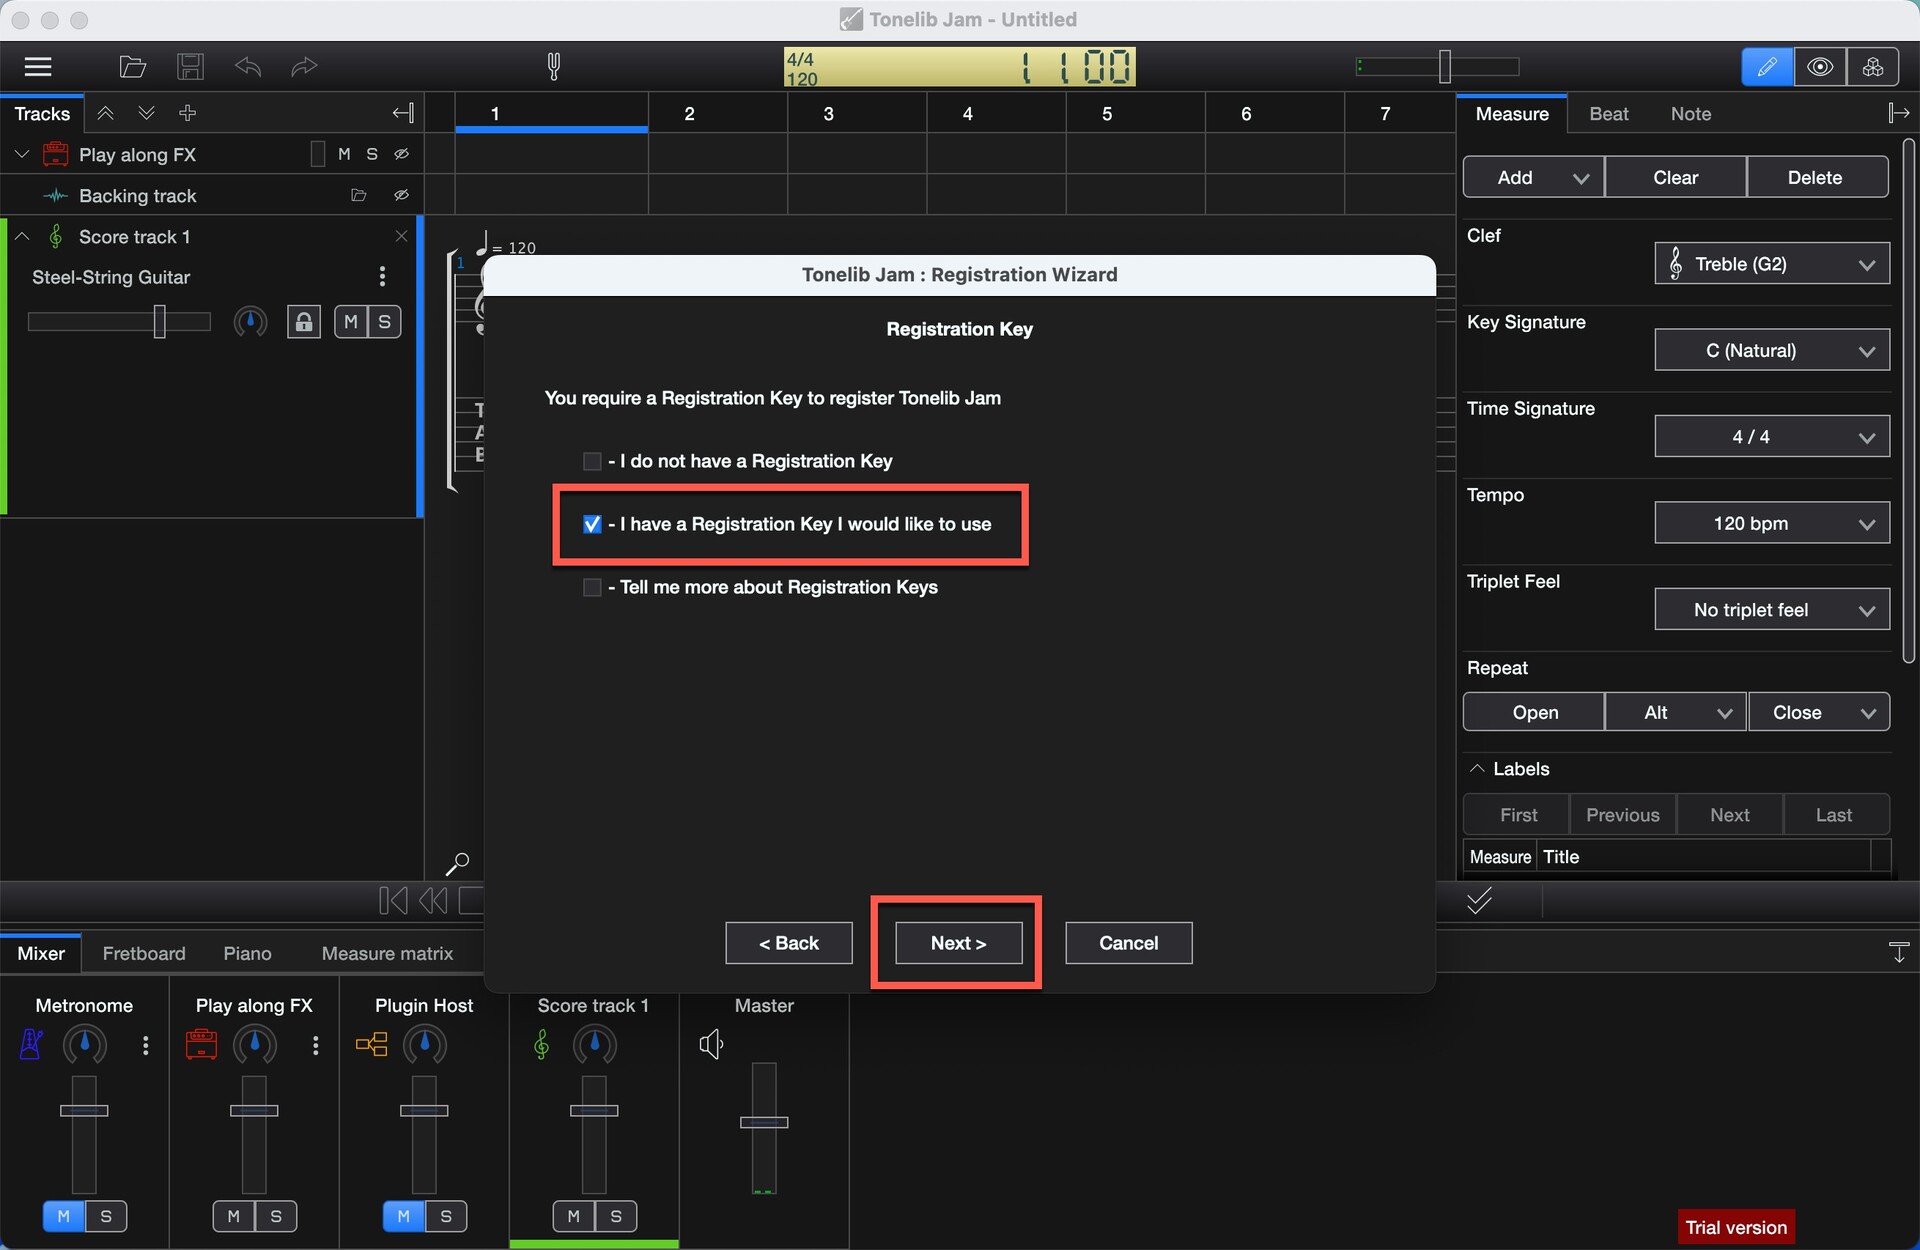The height and width of the screenshot is (1250, 1920).
Task: Click the save disk icon
Action: click(x=190, y=67)
